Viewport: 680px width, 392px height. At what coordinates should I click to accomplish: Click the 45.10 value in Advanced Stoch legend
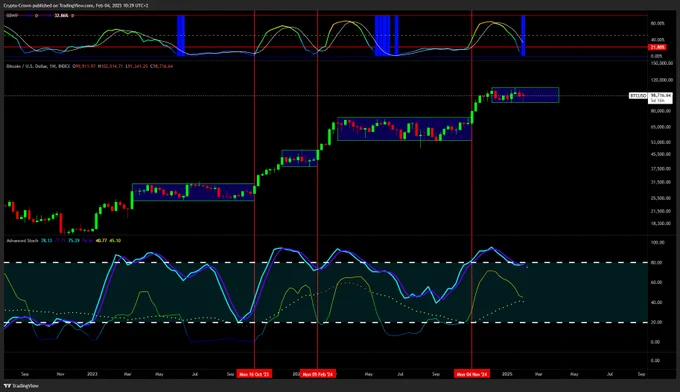tap(115, 240)
